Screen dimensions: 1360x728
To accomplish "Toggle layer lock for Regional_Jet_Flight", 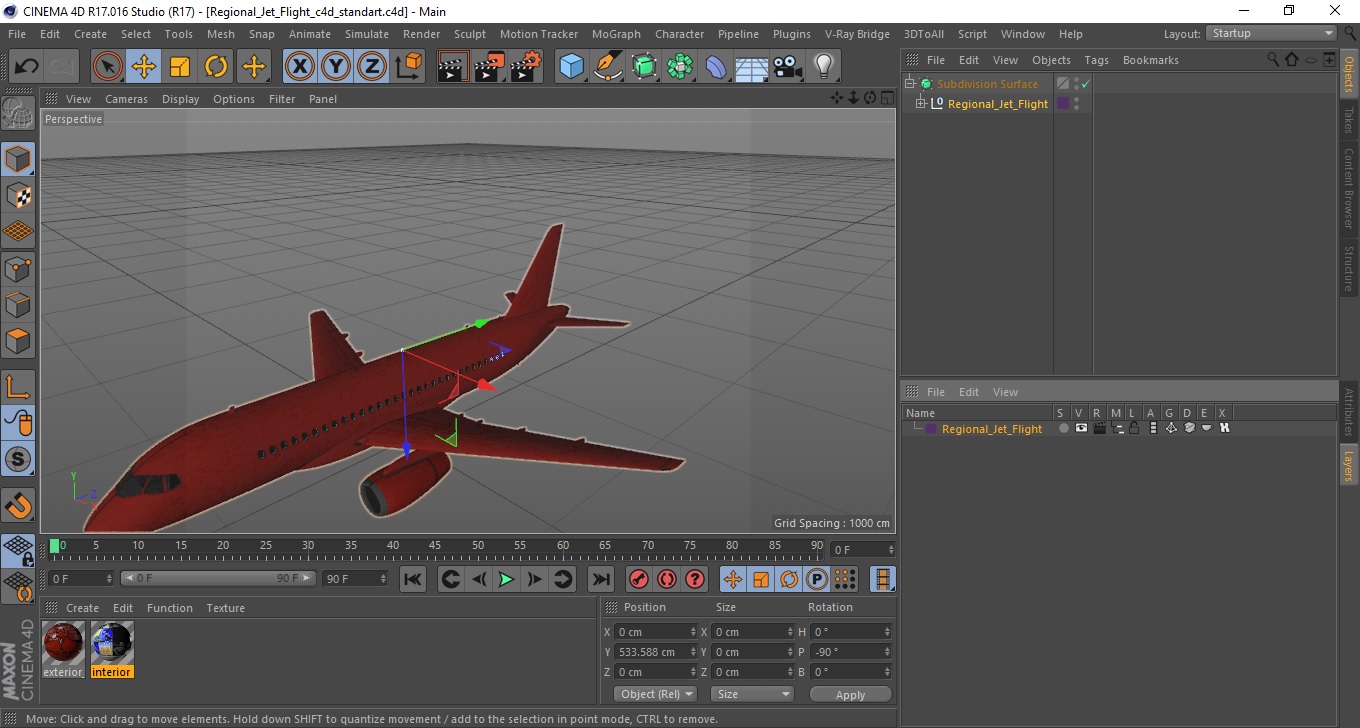I will 1134,428.
